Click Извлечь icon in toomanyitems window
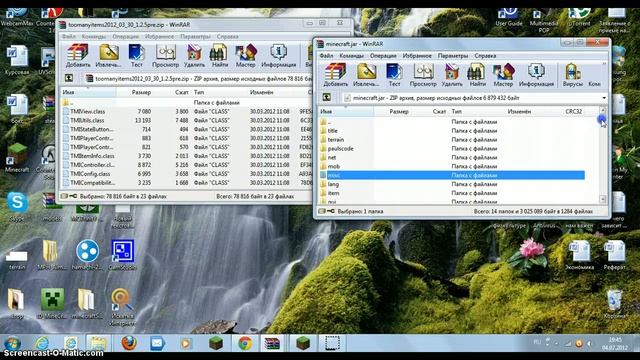Screen dimensions: 640x360 (x=108, y=56)
